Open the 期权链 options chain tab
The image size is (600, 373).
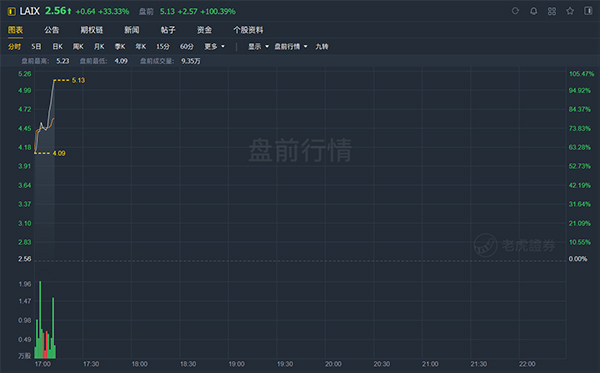[x=91, y=30]
